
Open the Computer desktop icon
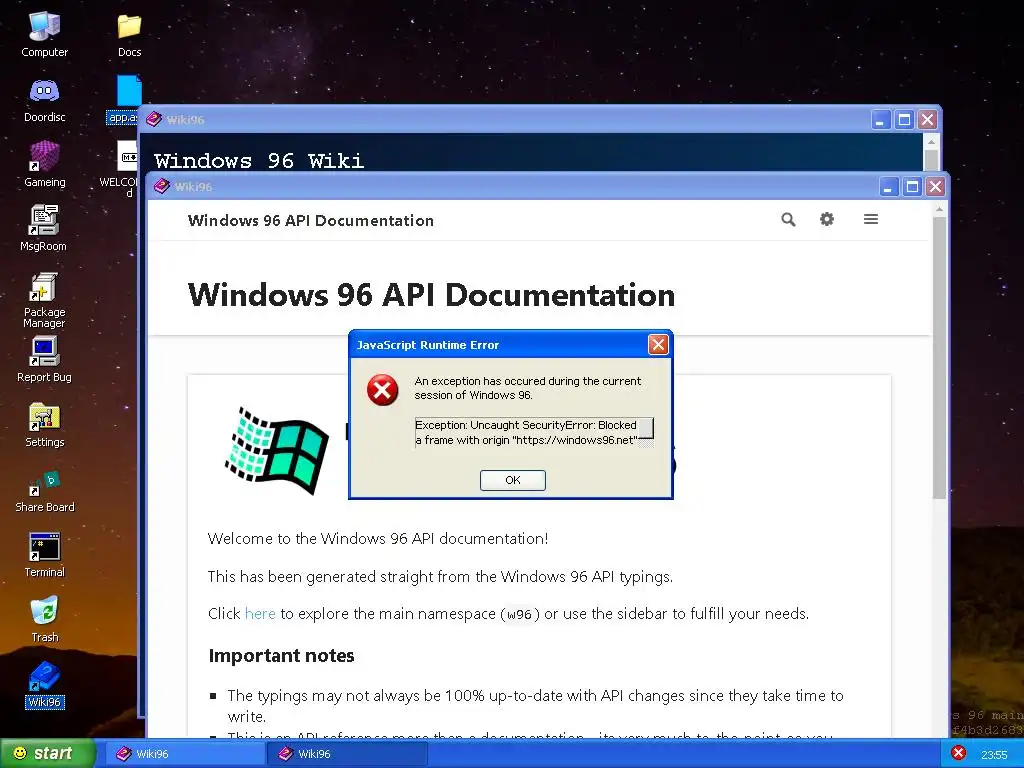point(44,34)
